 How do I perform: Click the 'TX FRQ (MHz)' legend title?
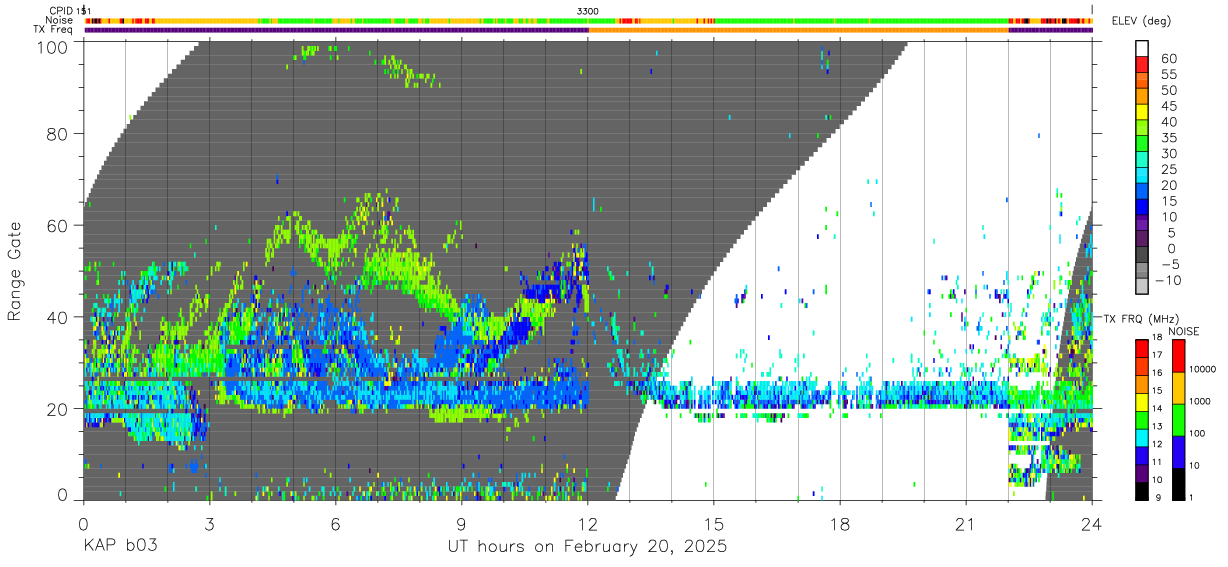point(1142,318)
